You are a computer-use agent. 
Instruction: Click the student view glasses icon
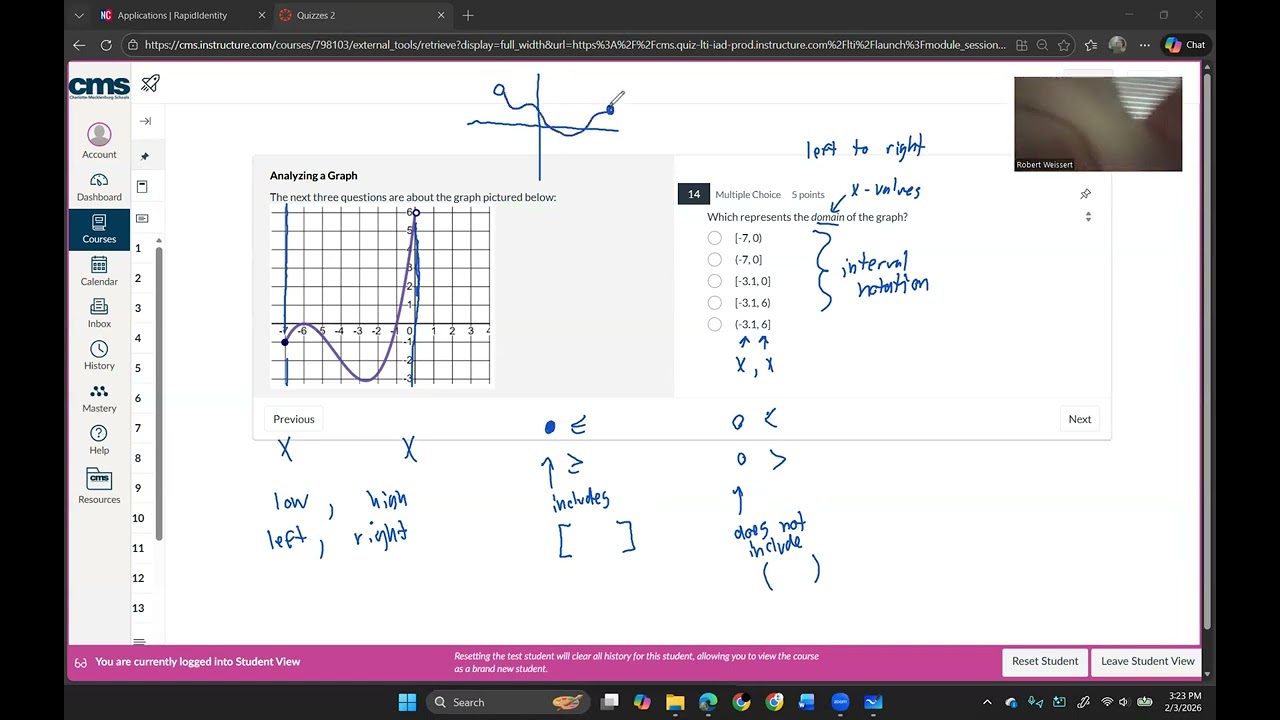tap(81, 662)
